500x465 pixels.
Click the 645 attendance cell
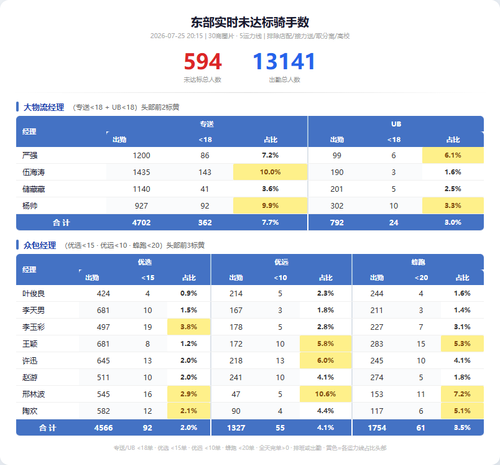(x=103, y=361)
